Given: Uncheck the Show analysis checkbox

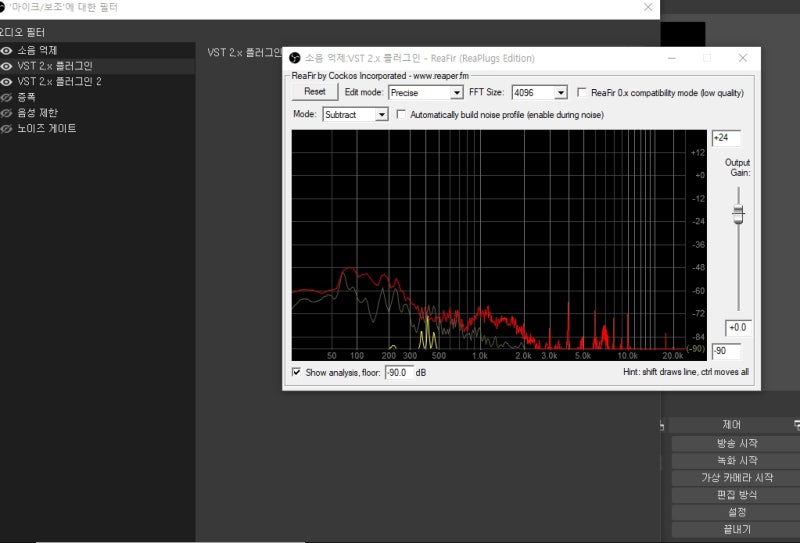Looking at the screenshot, I should coord(296,372).
